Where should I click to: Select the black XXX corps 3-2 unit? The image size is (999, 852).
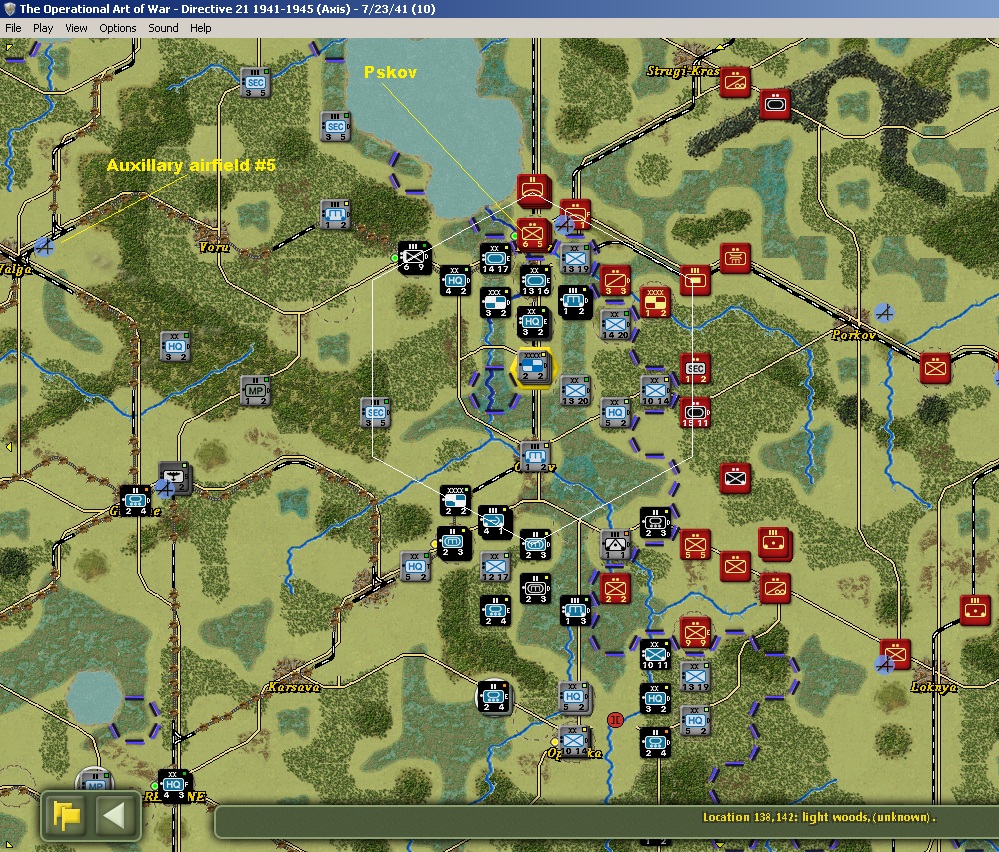tap(495, 302)
